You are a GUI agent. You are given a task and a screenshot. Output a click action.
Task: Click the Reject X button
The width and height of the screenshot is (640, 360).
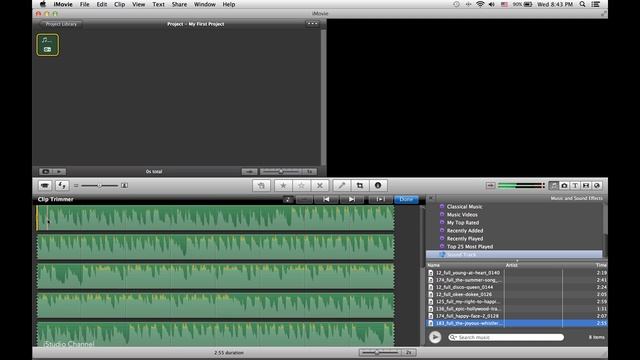pyautogui.click(x=320, y=185)
